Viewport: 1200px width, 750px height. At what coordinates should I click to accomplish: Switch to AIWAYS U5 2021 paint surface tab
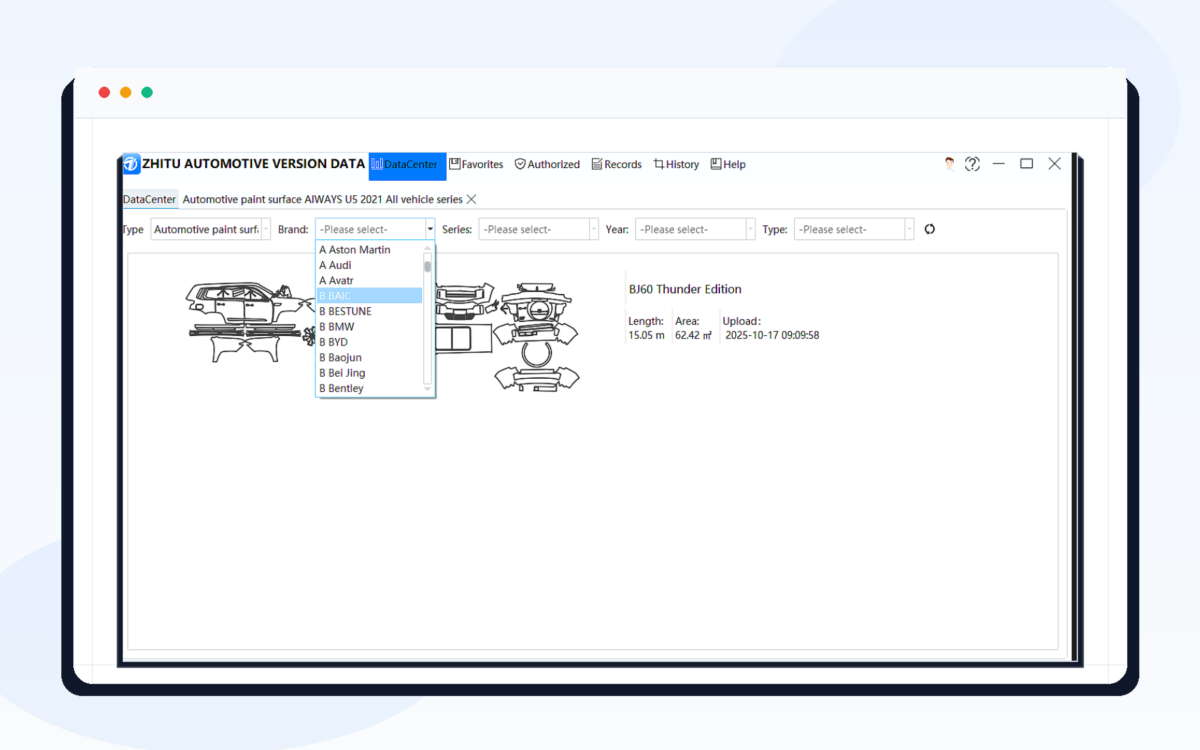pos(322,199)
